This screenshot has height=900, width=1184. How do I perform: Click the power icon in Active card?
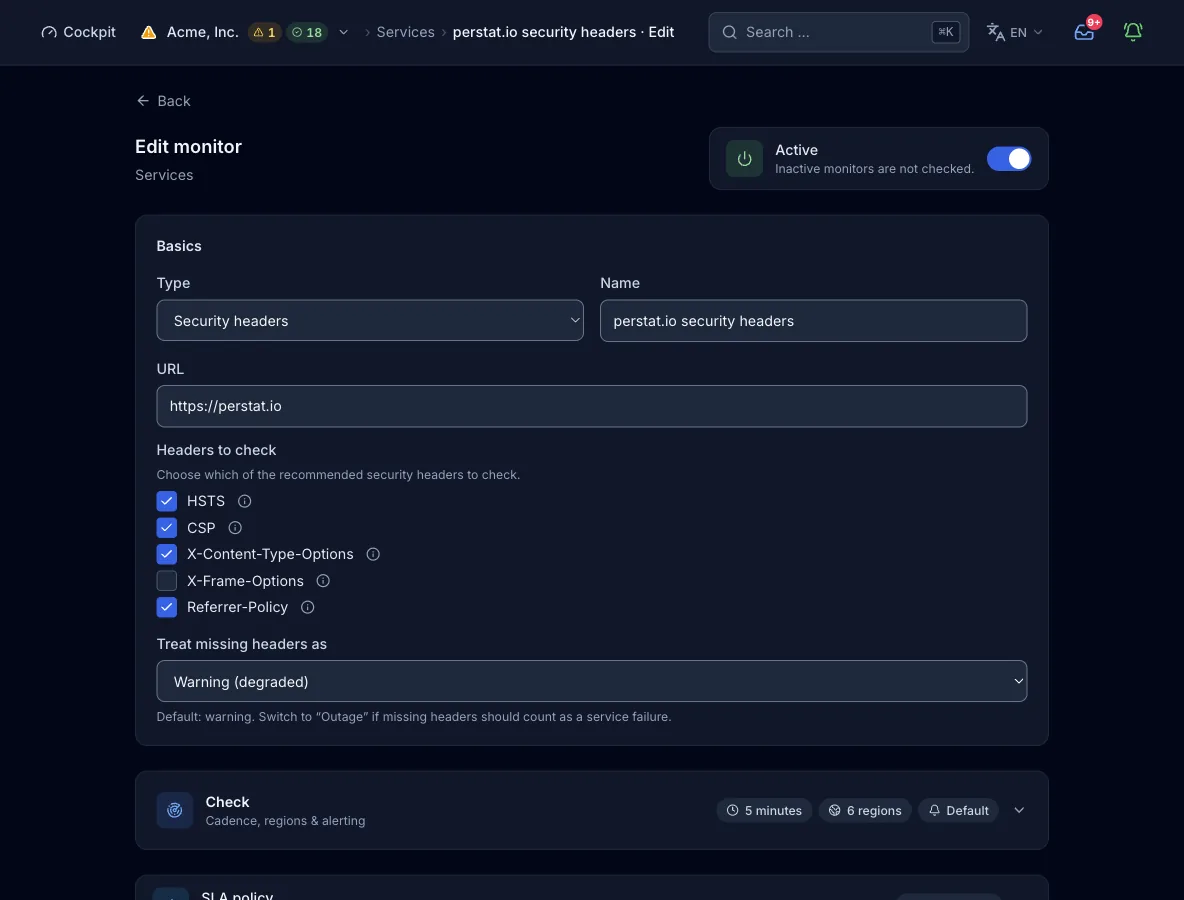(744, 159)
